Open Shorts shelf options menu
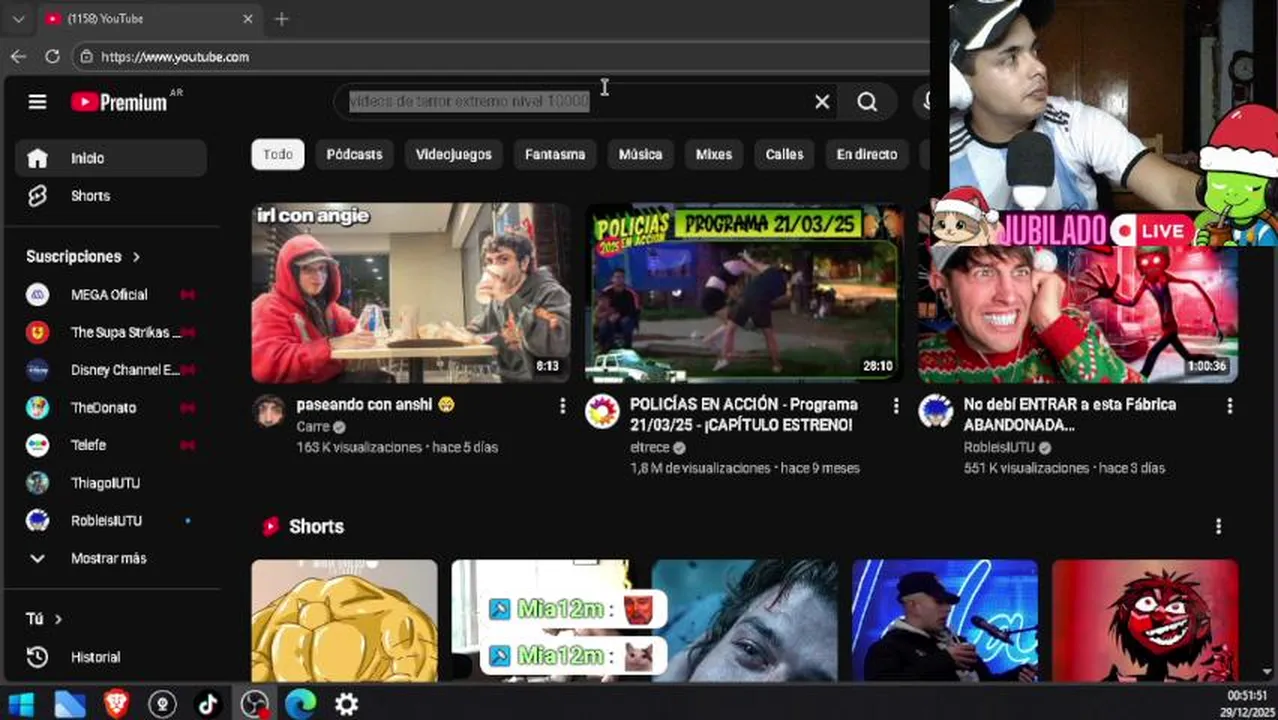The width and height of the screenshot is (1278, 720). pos(1218,526)
